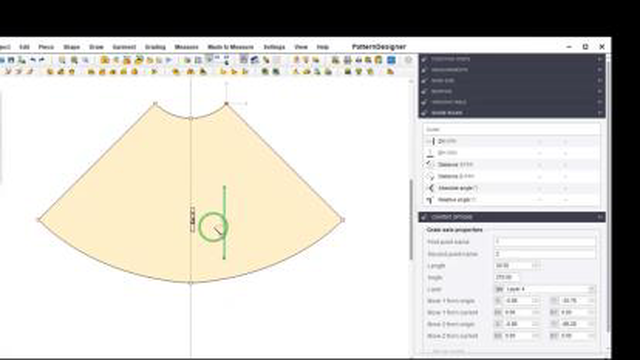Click the right side panel scrollbar

[608, 196]
